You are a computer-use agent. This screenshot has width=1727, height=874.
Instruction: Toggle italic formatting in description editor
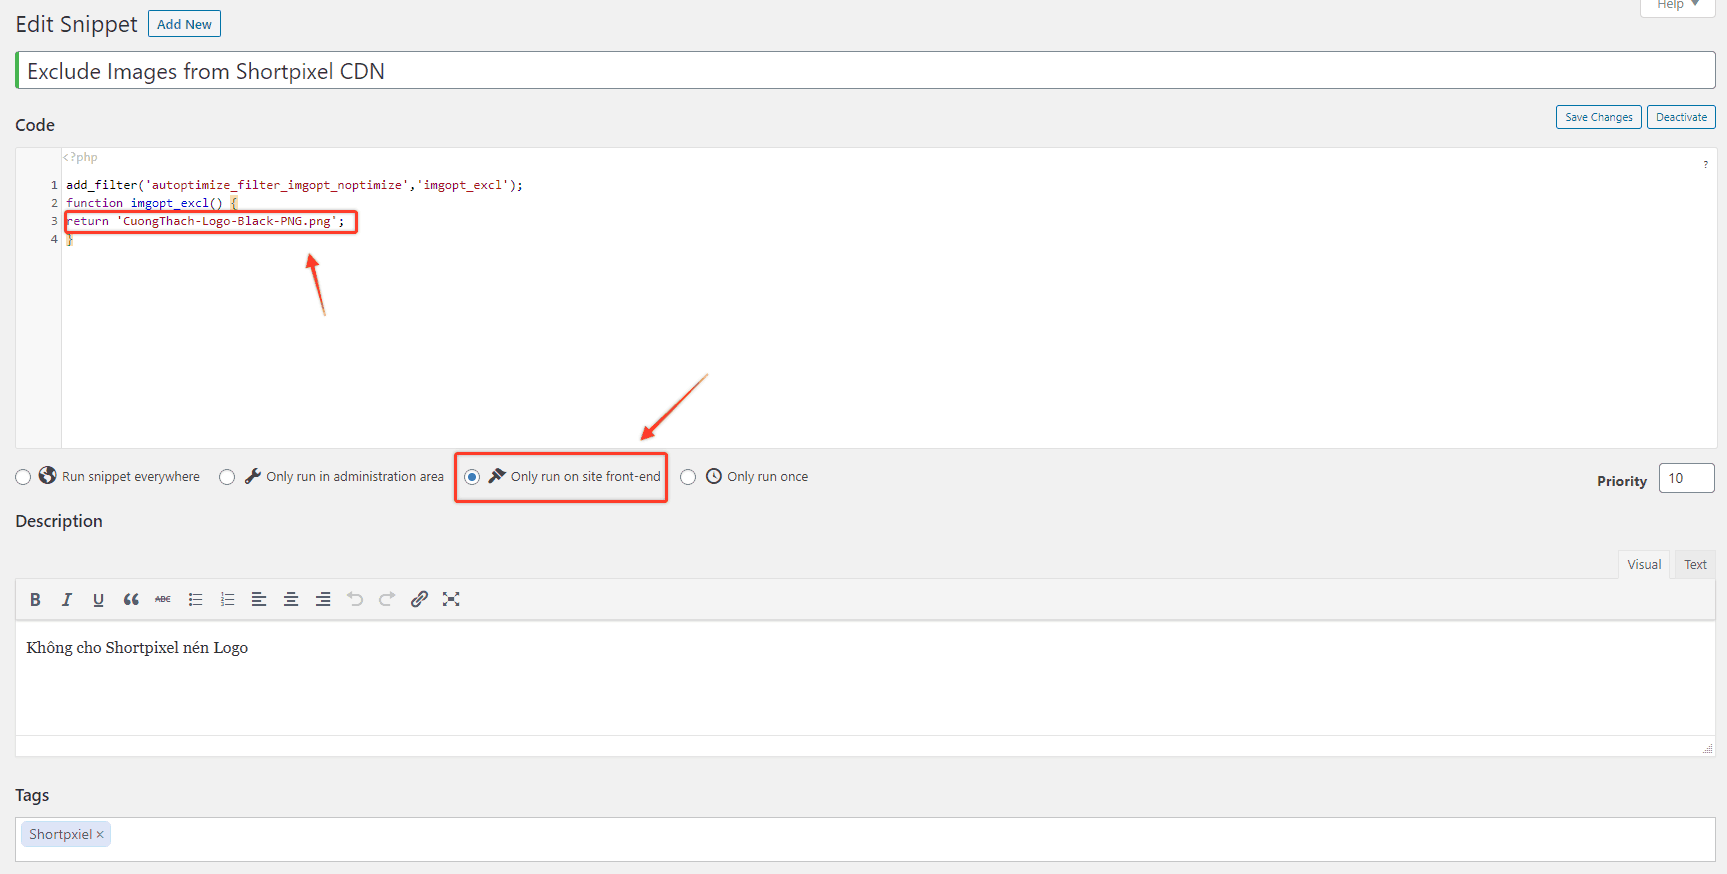(67, 599)
